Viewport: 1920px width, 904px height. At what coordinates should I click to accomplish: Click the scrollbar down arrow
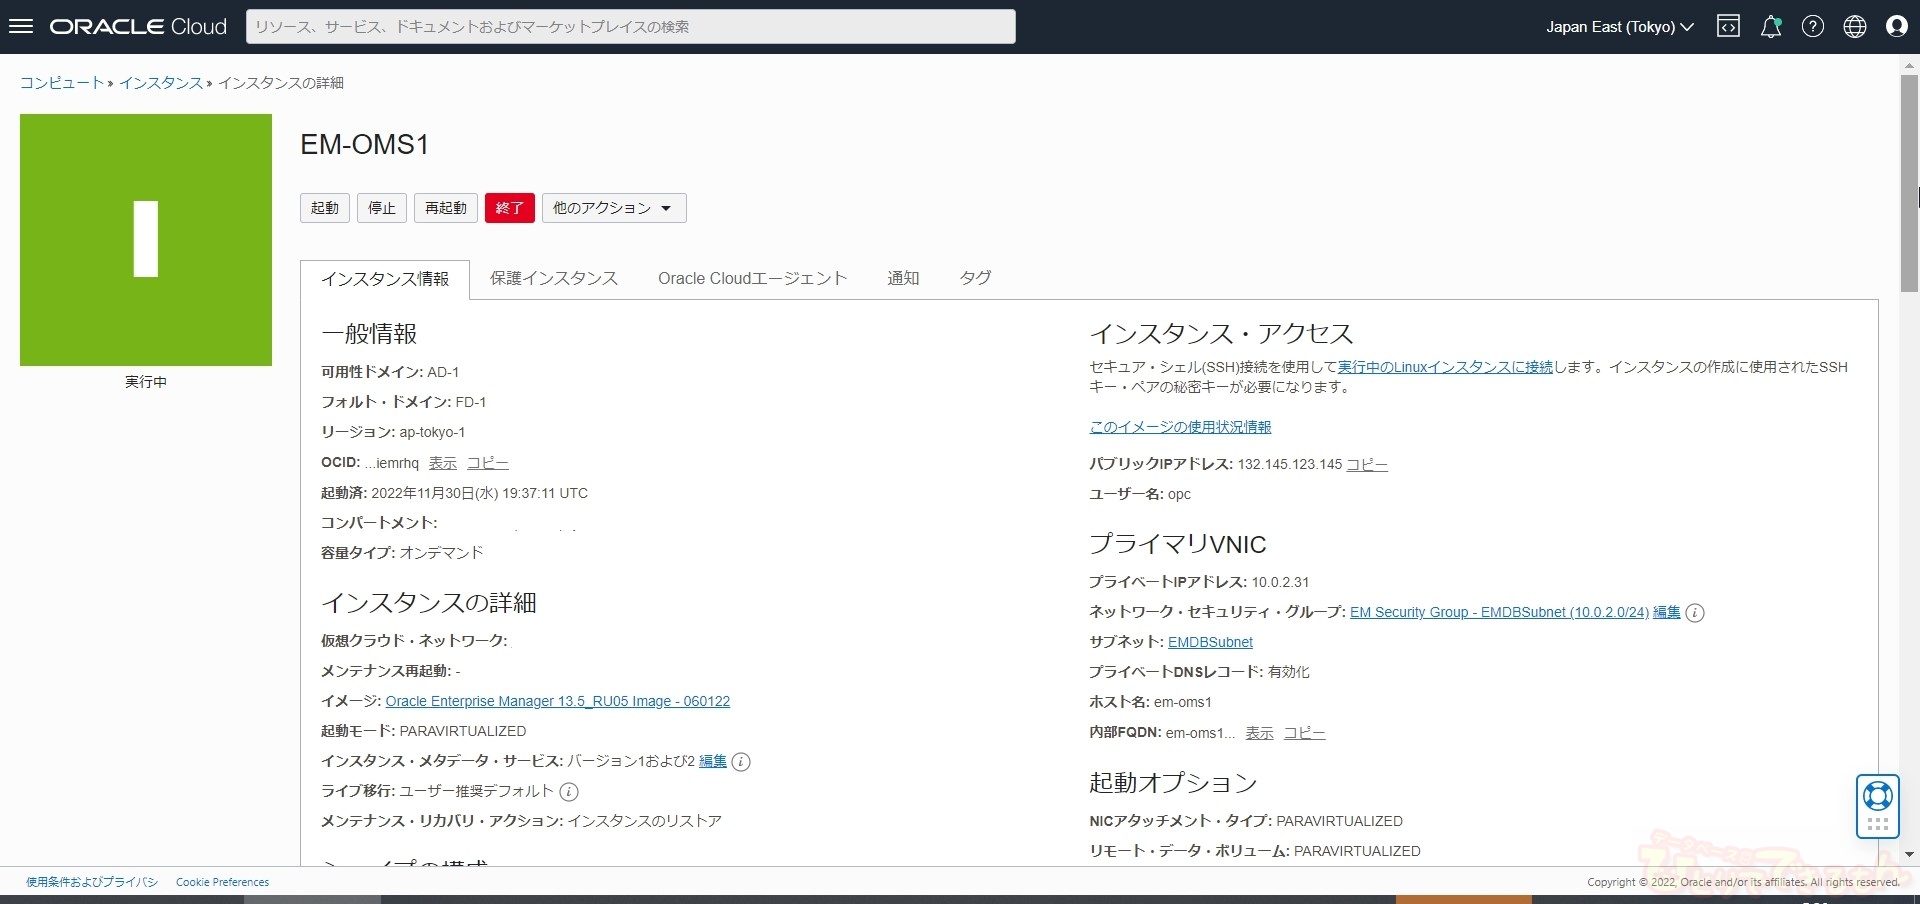coord(1909,855)
